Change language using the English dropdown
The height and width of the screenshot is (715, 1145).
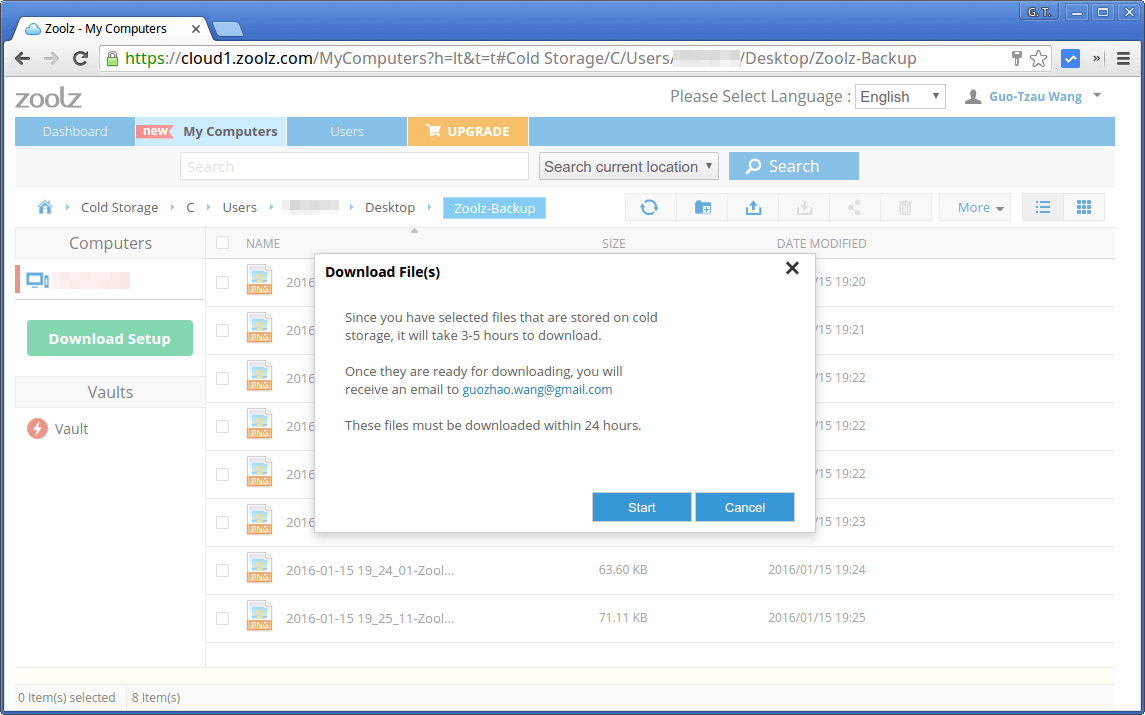(899, 96)
